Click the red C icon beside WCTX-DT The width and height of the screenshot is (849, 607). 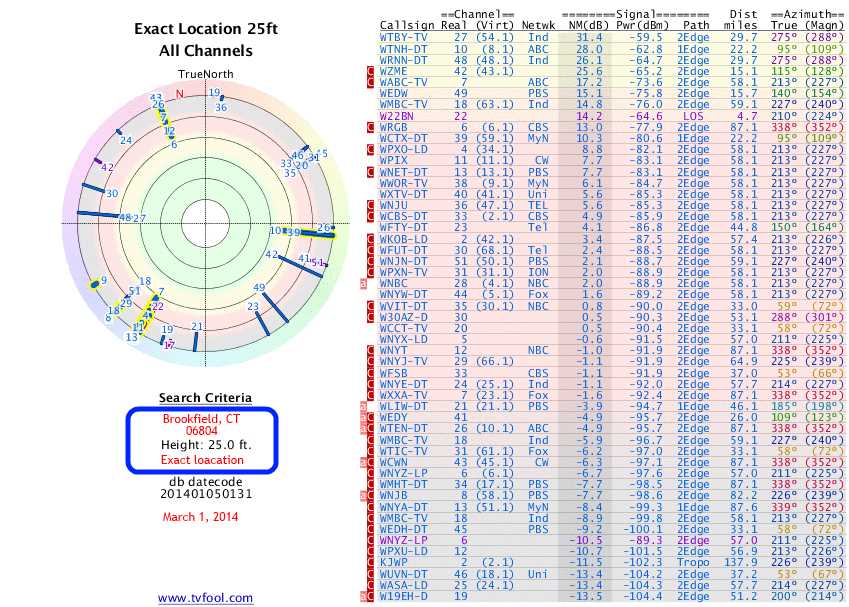[x=372, y=138]
